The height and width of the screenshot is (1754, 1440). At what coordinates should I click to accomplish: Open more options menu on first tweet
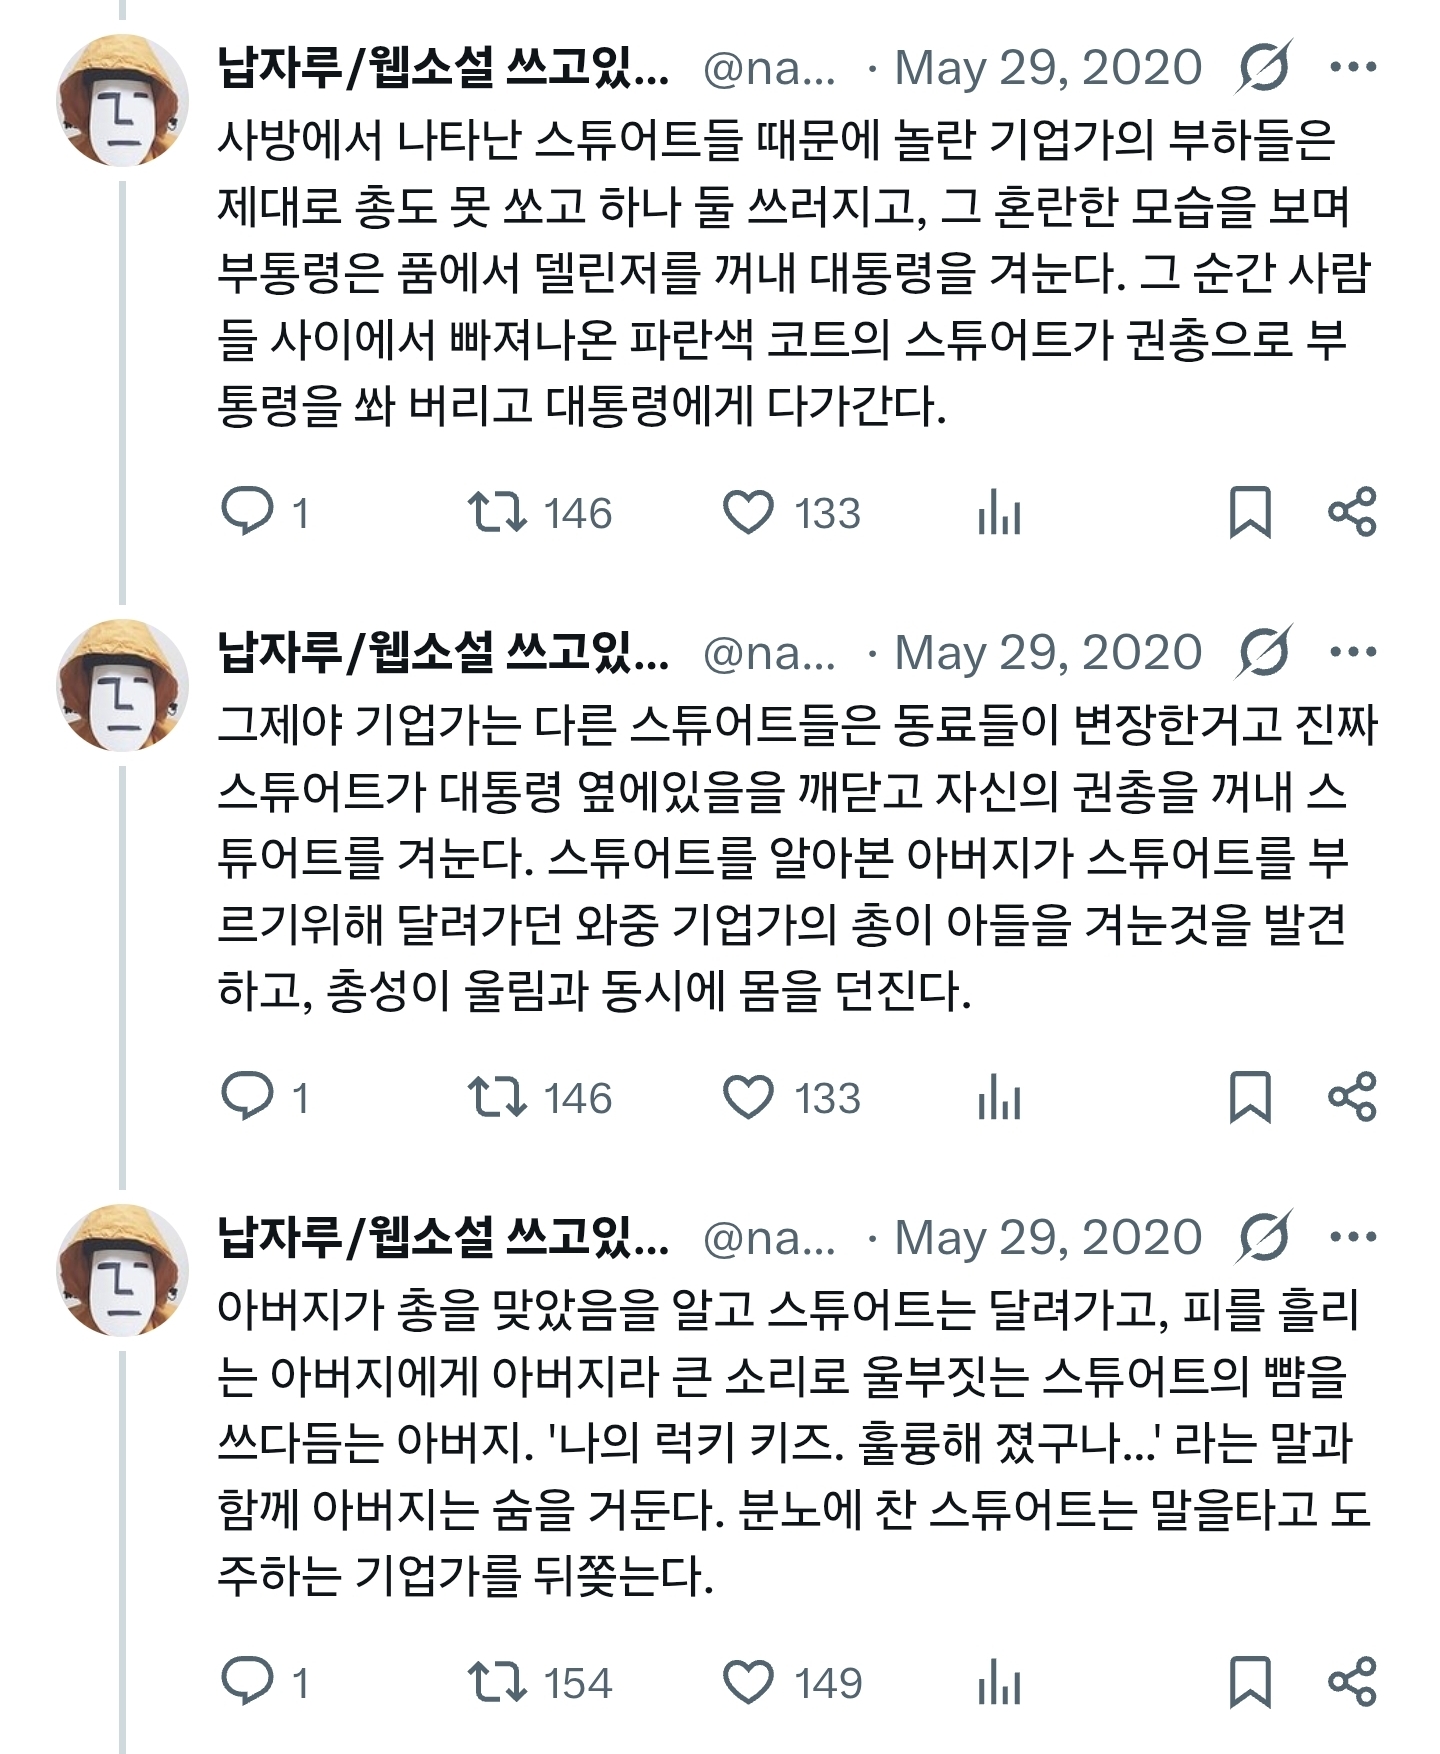[x=1353, y=67]
